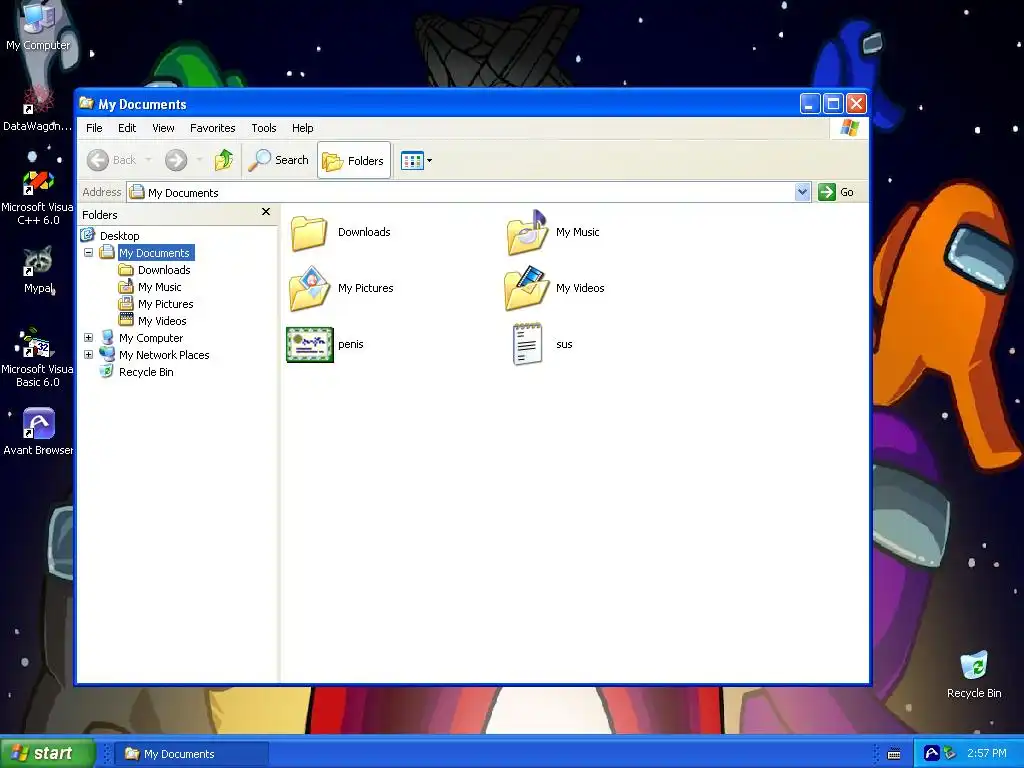This screenshot has height=768, width=1024.
Task: Click the keyboard icon on the taskbar
Action: coord(894,754)
